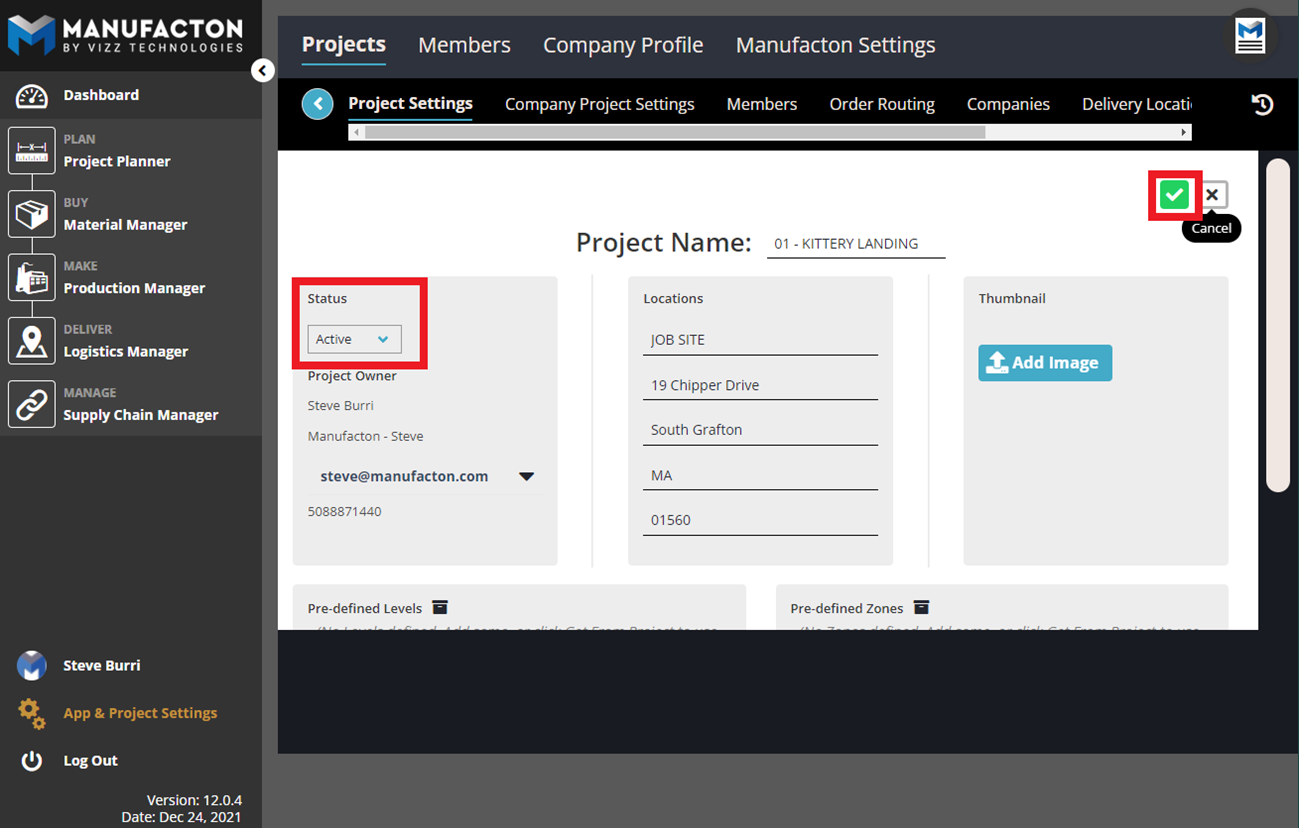Viewport: 1299px width, 828px height.
Task: Click the Pre-defined Zones archive icon
Action: tap(922, 607)
